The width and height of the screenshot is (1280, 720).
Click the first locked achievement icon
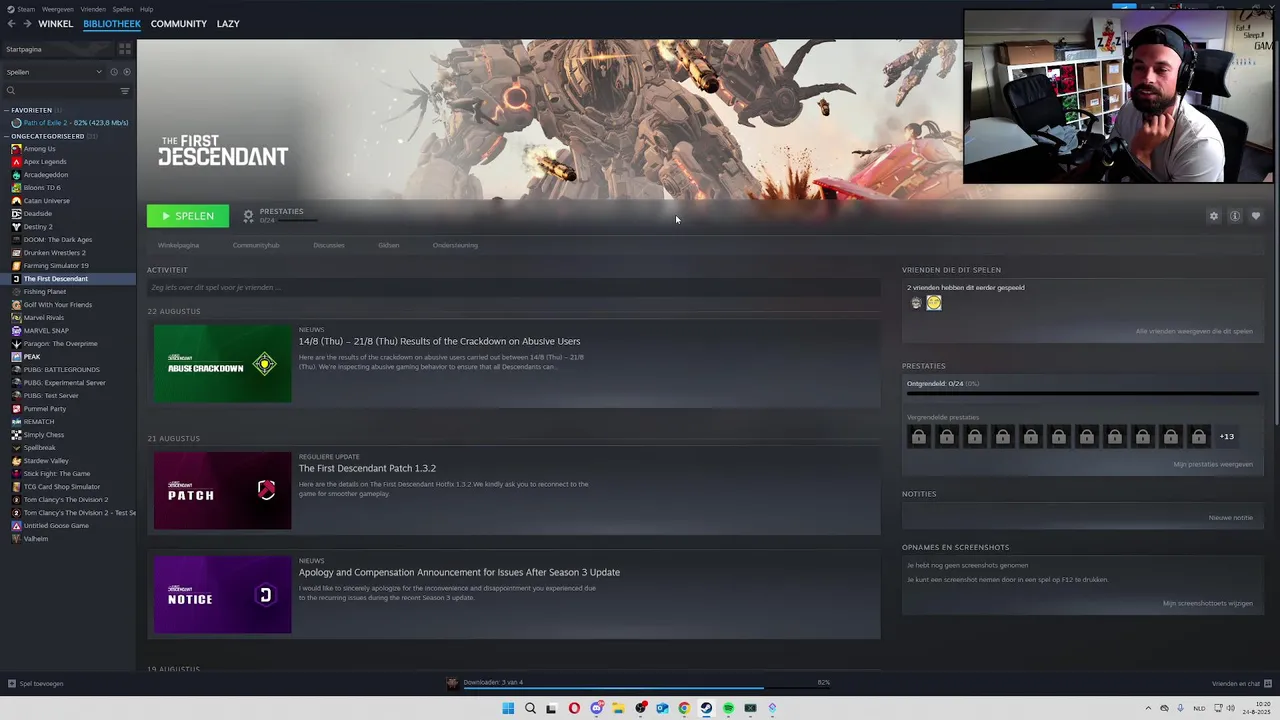[x=919, y=436]
